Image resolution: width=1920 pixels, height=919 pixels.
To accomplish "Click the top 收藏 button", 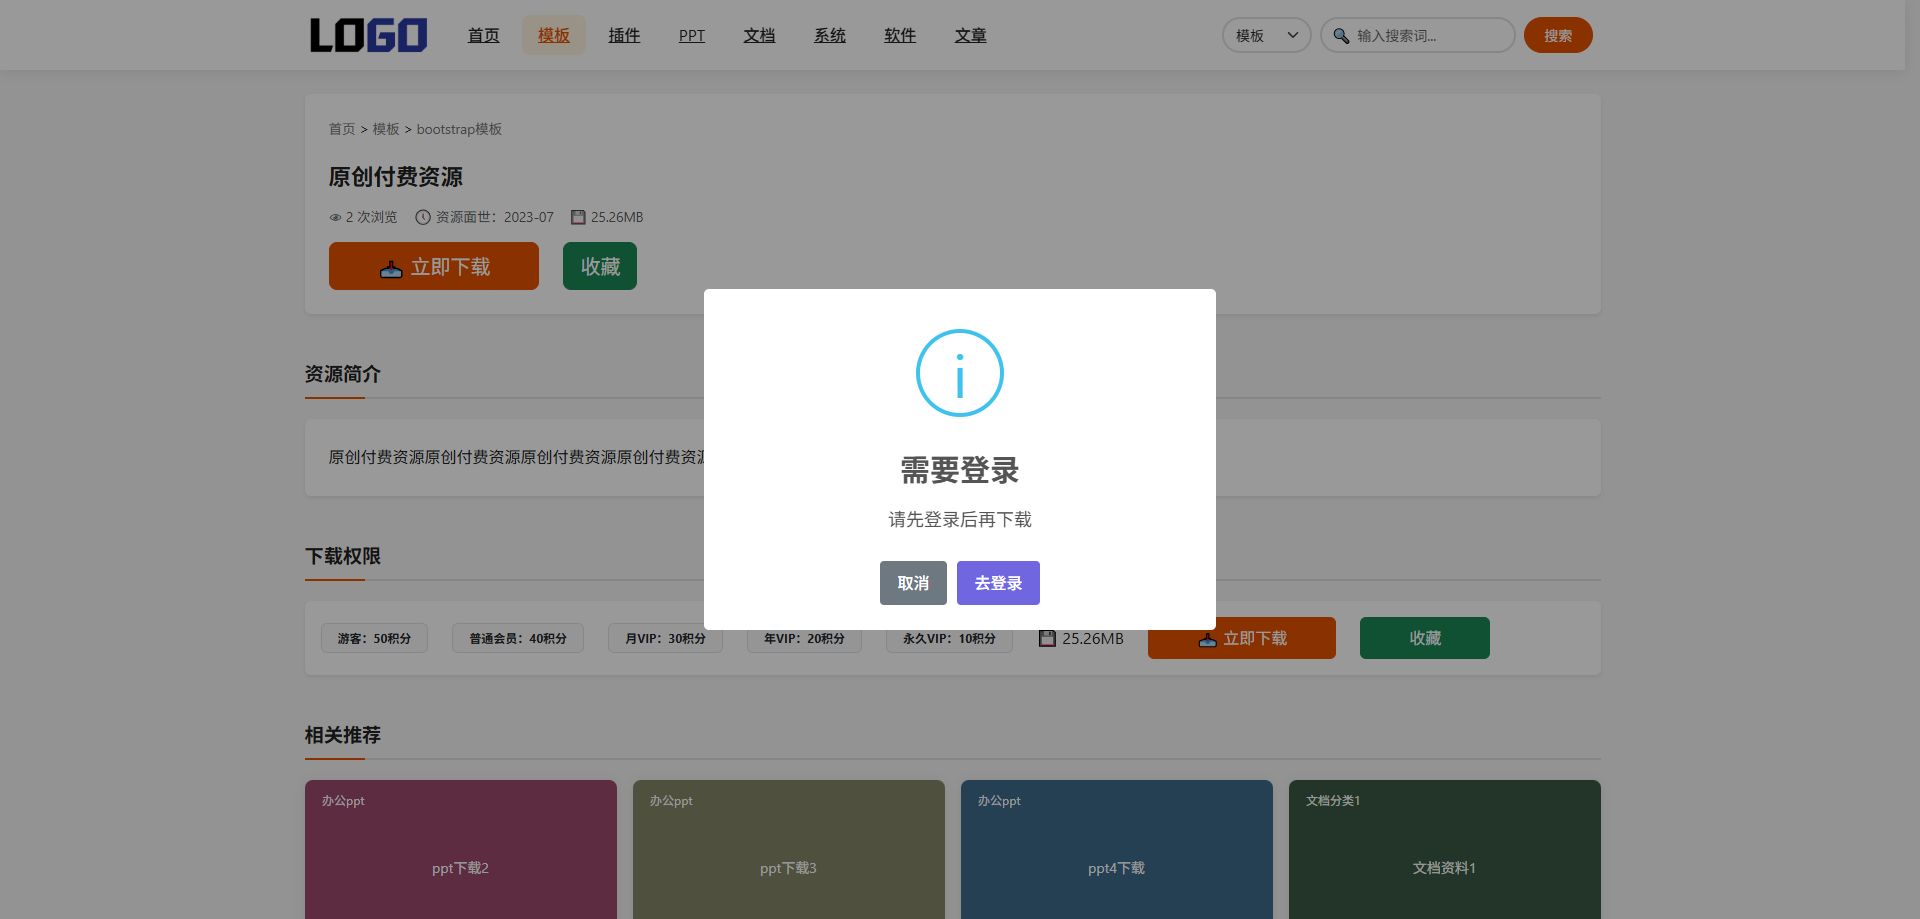I will 600,266.
